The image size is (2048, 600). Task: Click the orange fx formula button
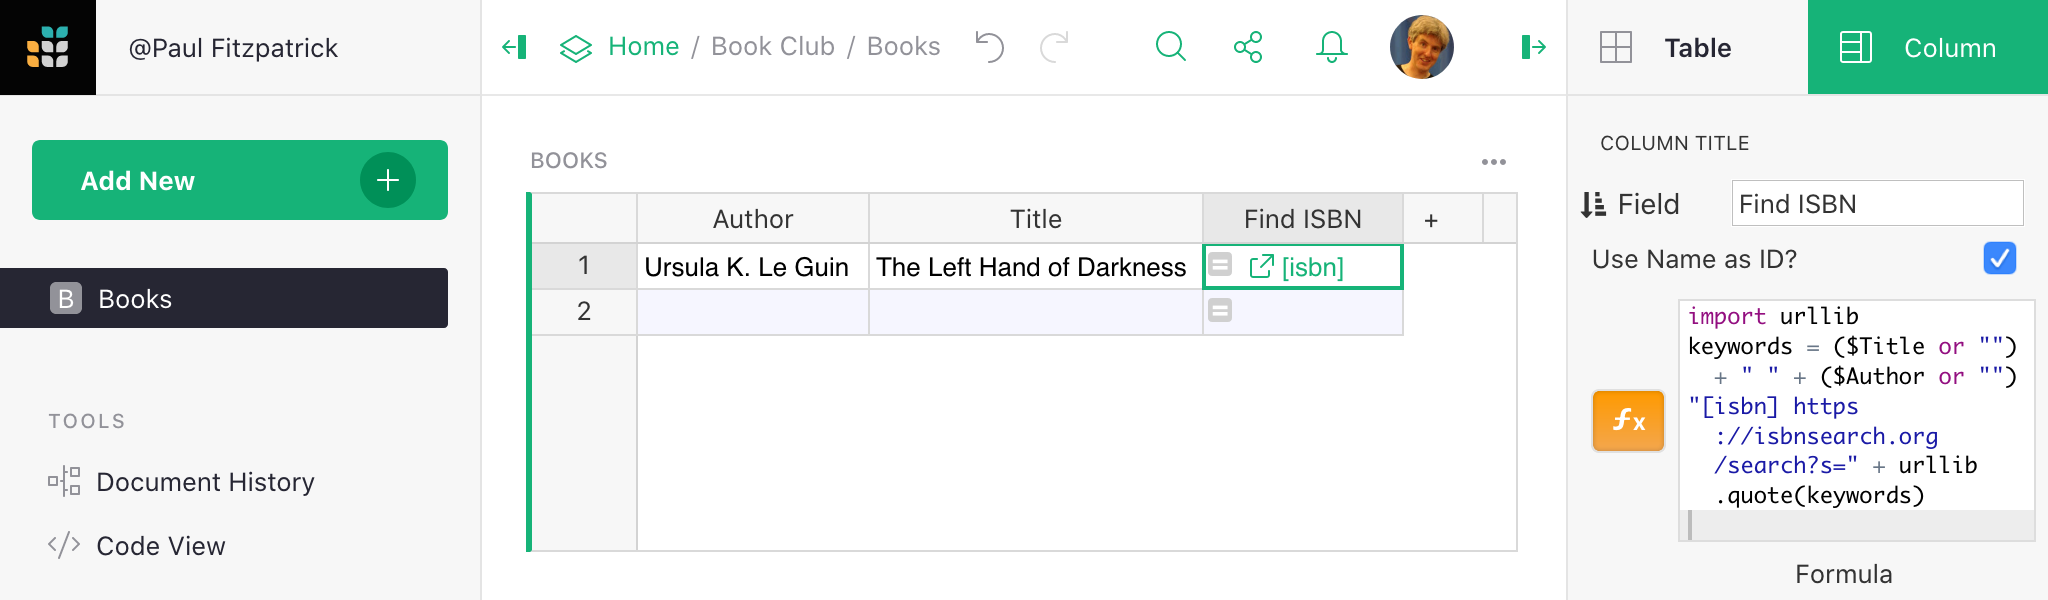point(1628,421)
